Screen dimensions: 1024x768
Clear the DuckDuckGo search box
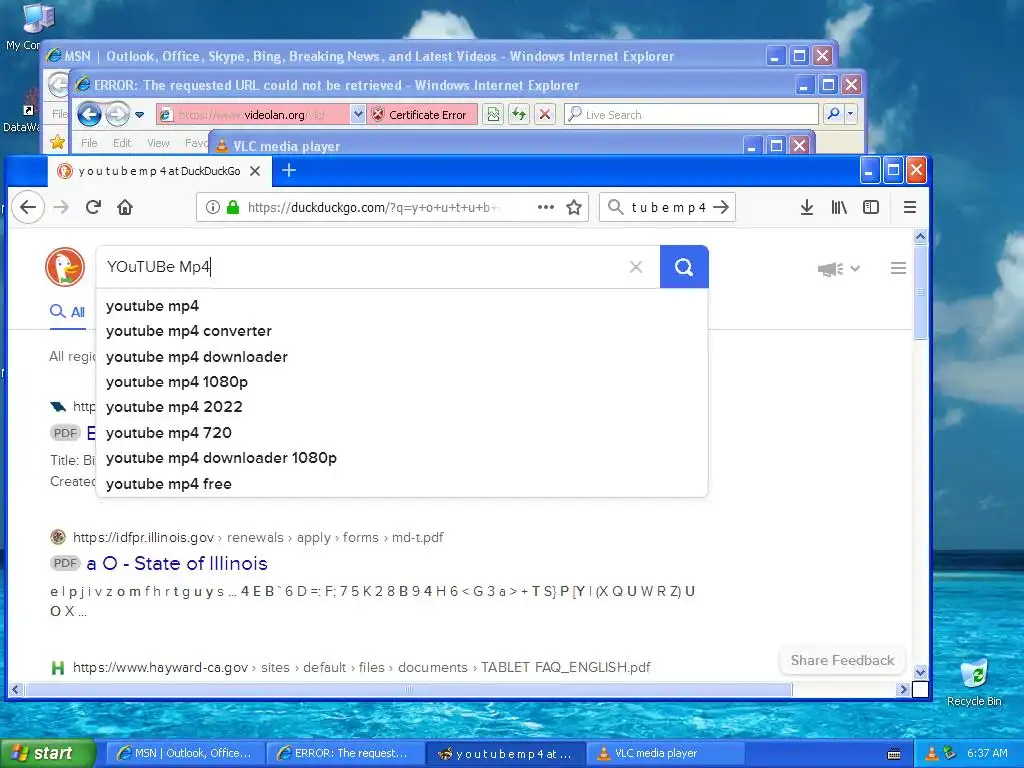636,267
